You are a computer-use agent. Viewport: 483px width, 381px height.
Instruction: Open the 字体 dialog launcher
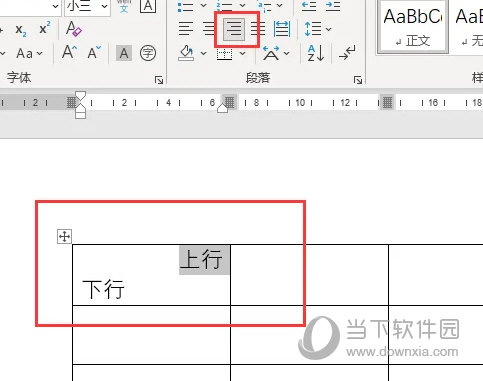click(x=159, y=80)
